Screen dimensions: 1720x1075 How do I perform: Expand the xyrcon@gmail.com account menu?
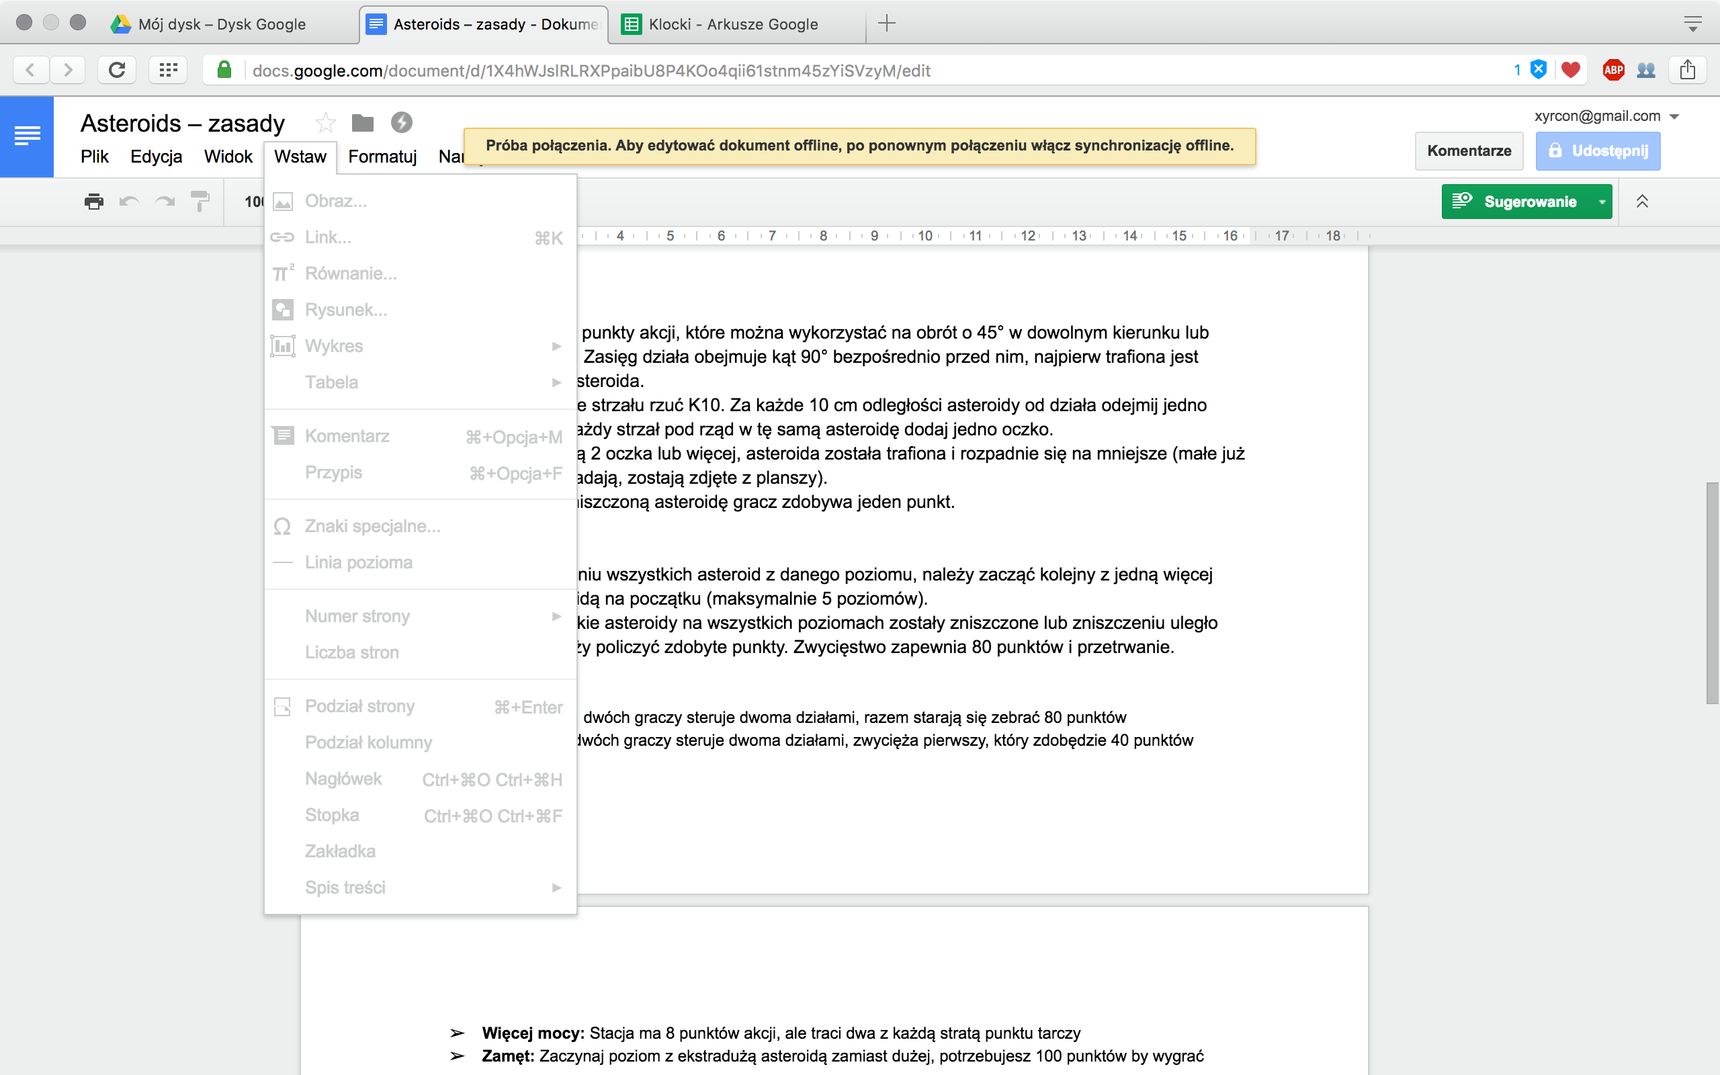tap(1674, 117)
